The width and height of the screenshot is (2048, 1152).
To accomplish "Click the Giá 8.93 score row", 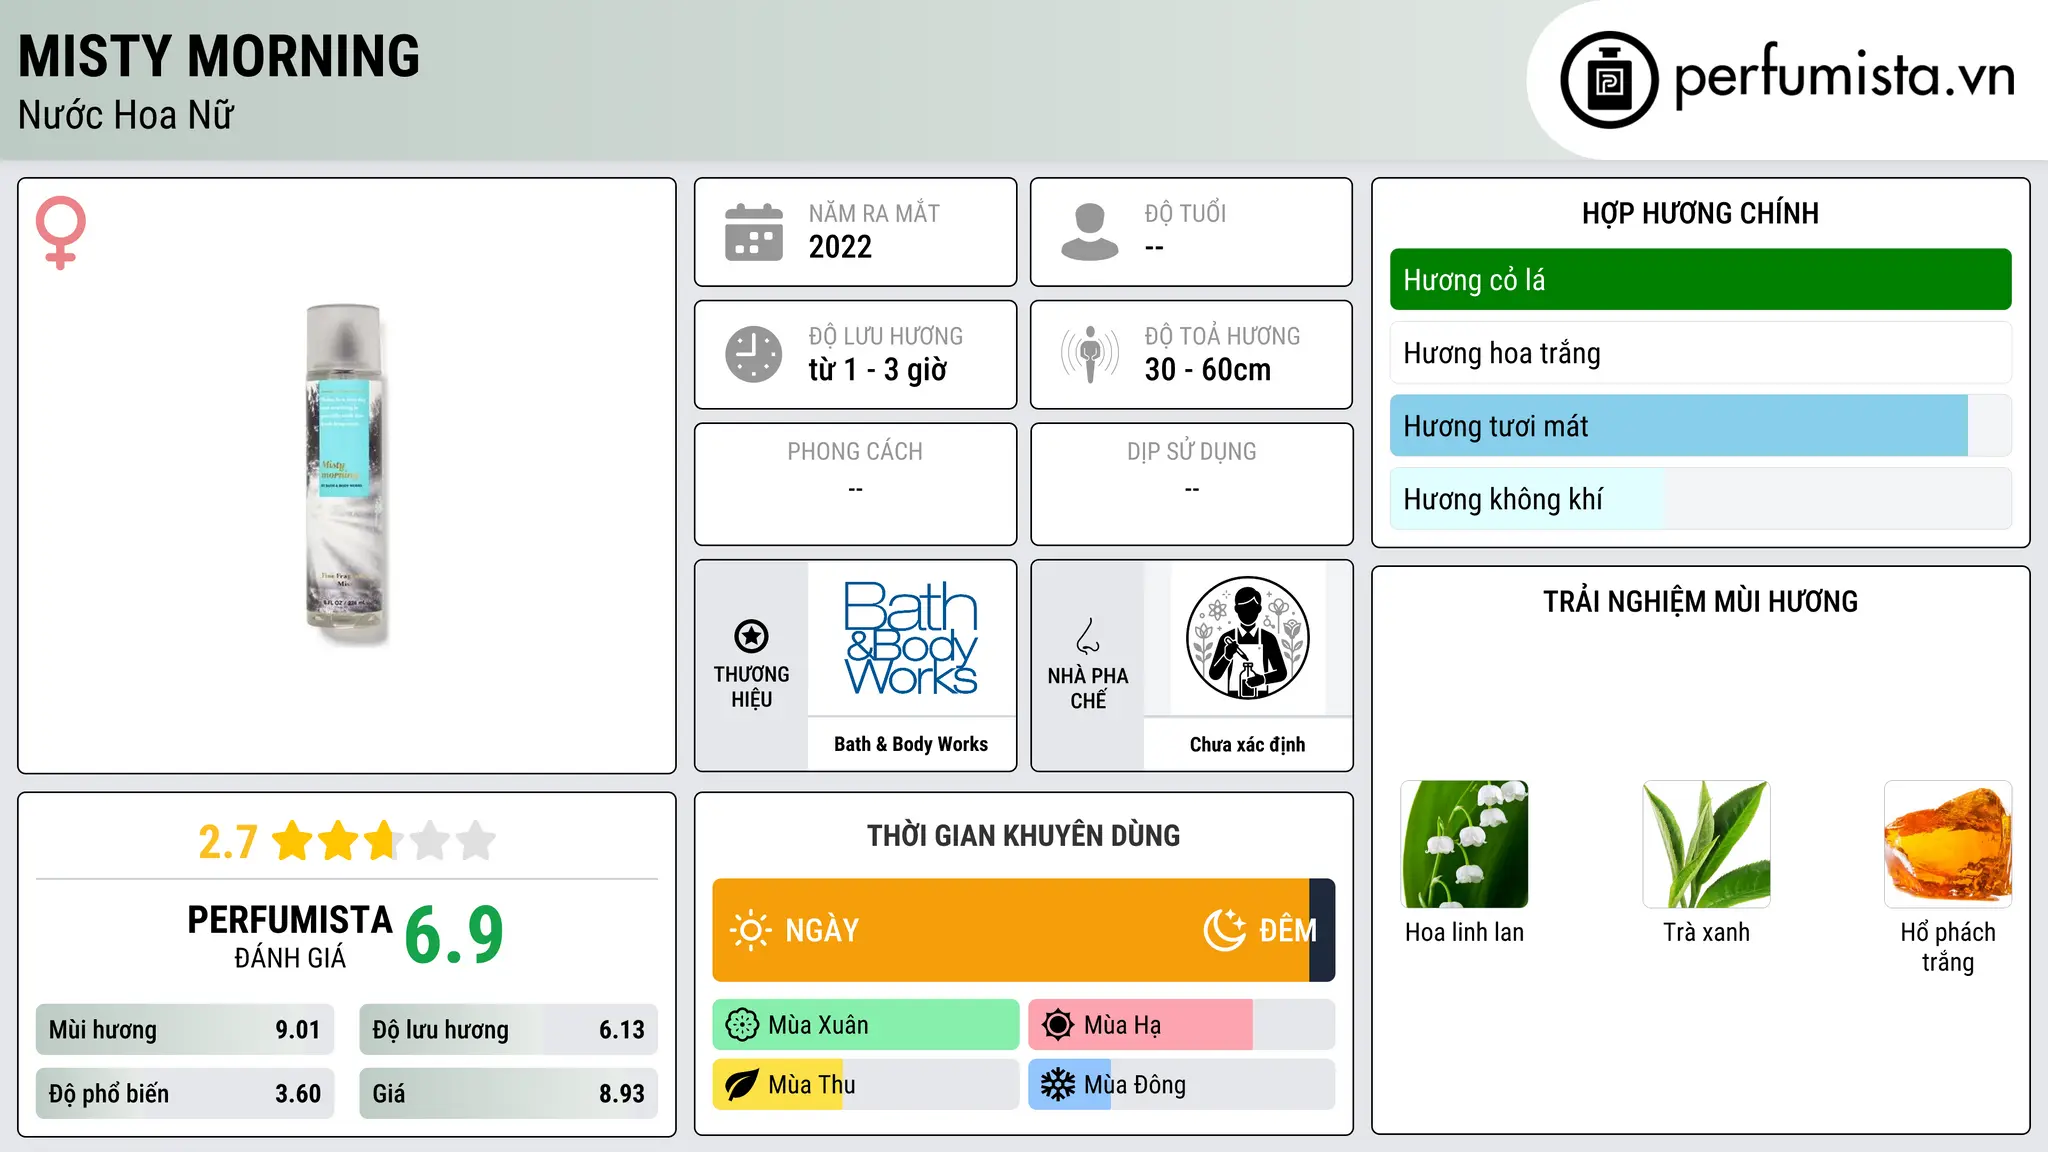I will [508, 1094].
